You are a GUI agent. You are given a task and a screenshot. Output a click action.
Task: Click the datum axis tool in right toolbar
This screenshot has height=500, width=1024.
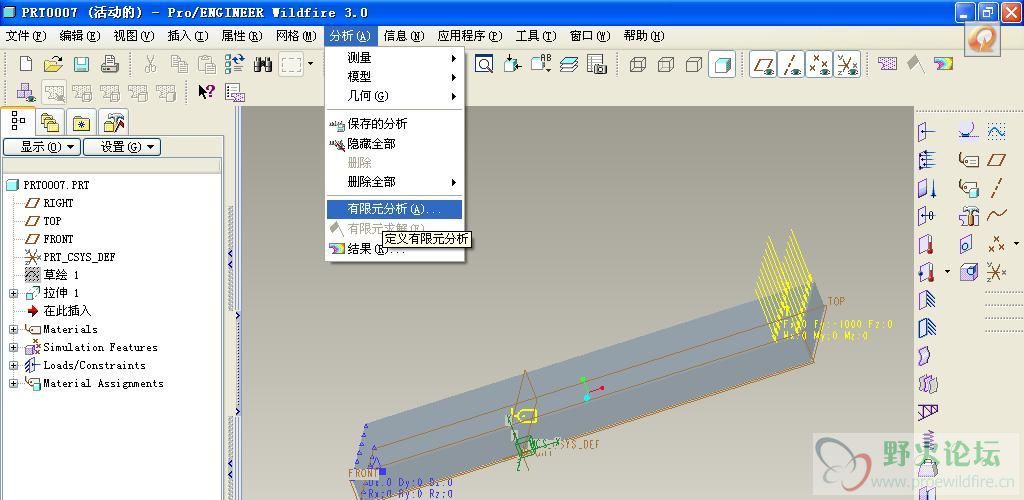pos(996,188)
